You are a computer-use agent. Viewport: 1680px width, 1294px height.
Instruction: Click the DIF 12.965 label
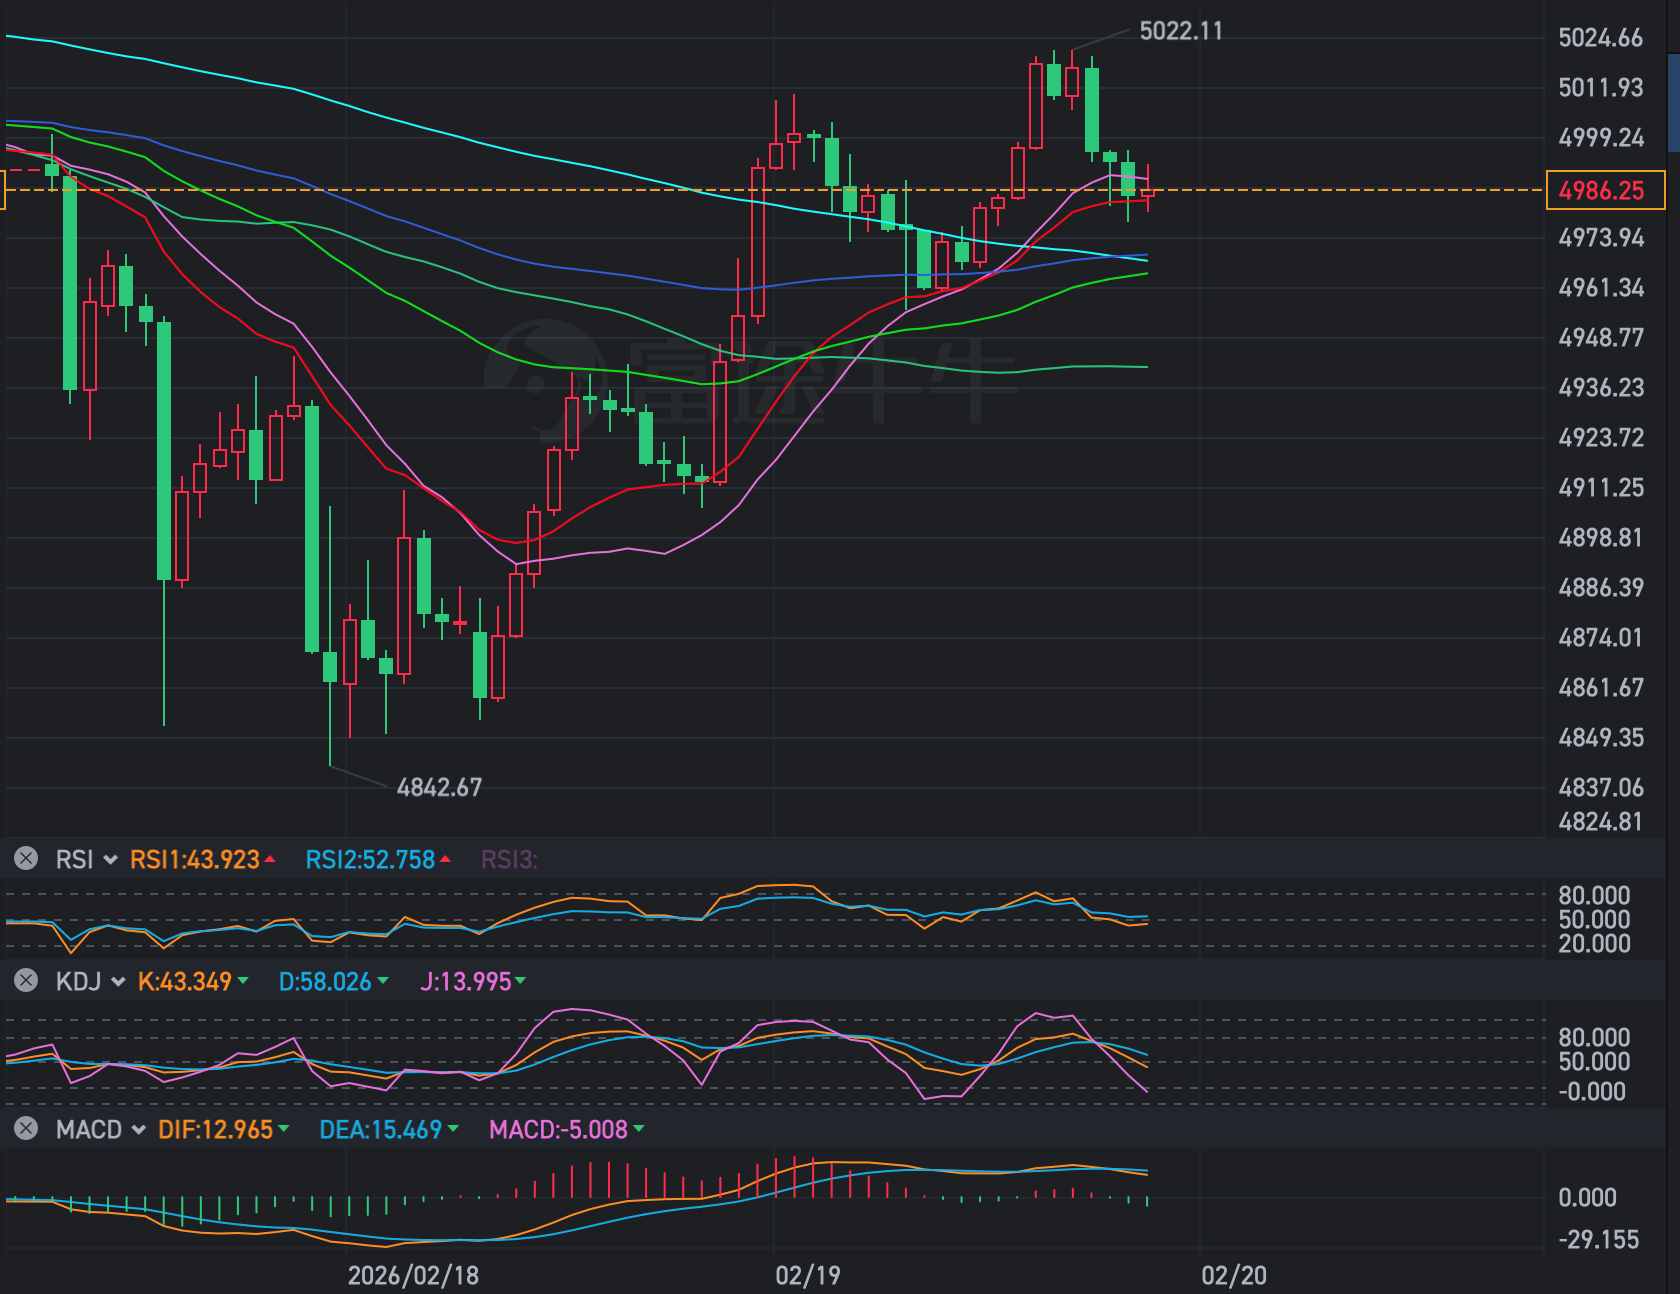point(216,1130)
